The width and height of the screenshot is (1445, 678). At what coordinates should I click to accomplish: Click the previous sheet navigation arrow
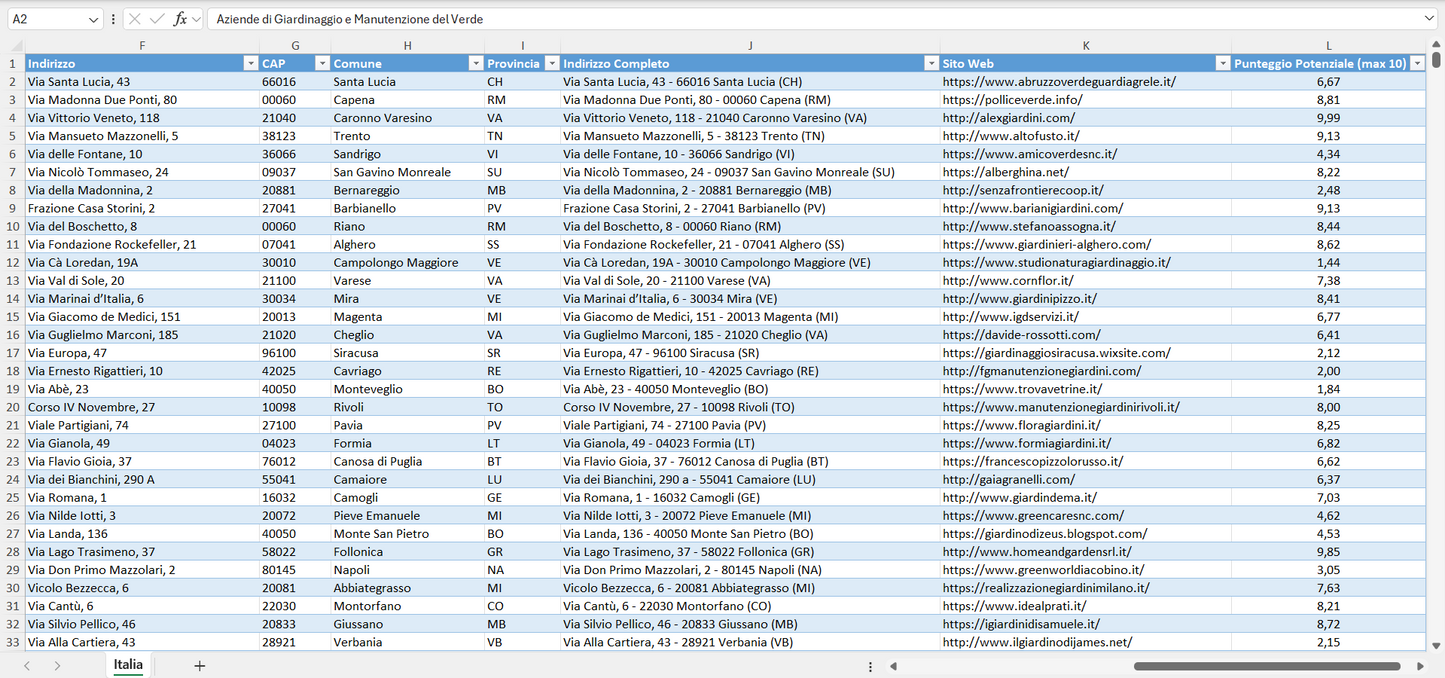27,666
